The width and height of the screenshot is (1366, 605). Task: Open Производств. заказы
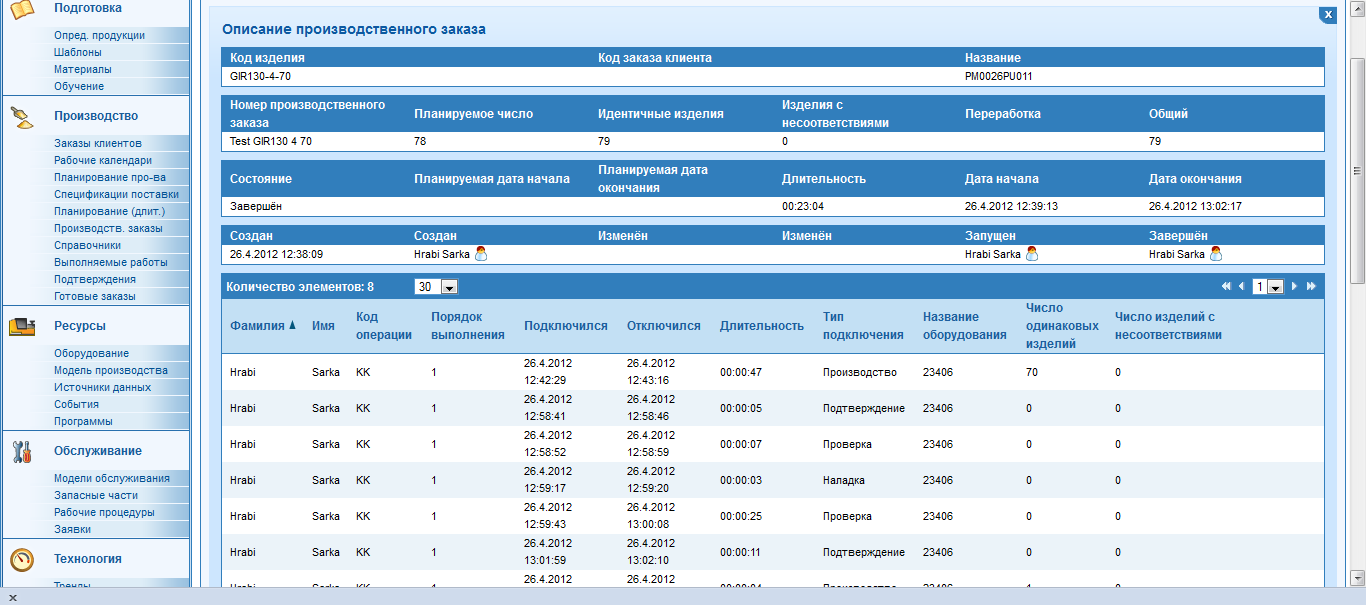pos(108,228)
